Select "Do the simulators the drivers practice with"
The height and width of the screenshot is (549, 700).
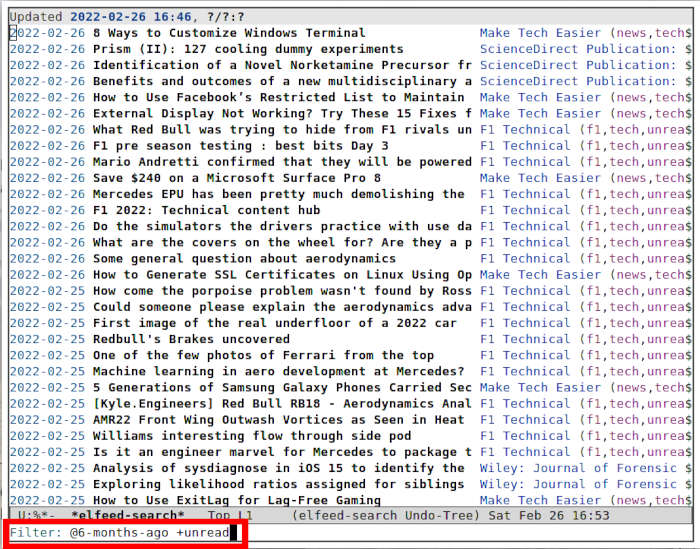282,226
